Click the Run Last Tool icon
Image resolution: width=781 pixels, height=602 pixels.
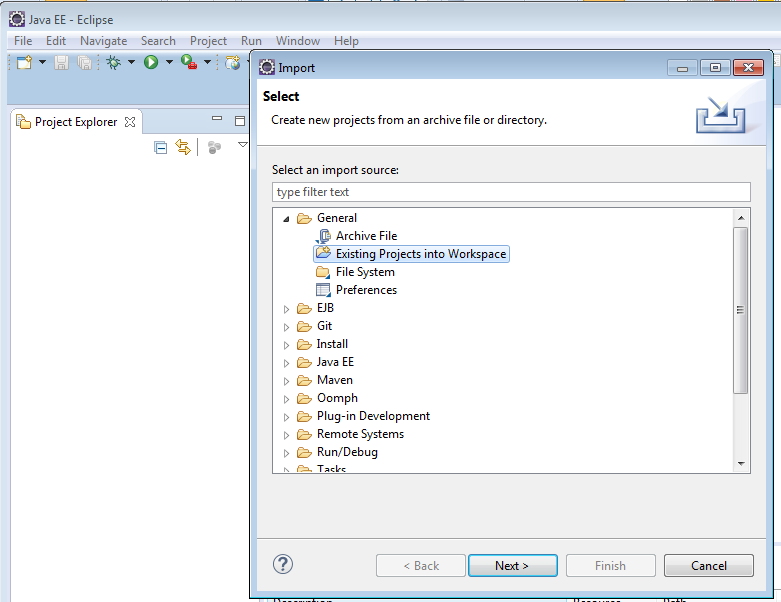[x=189, y=62]
